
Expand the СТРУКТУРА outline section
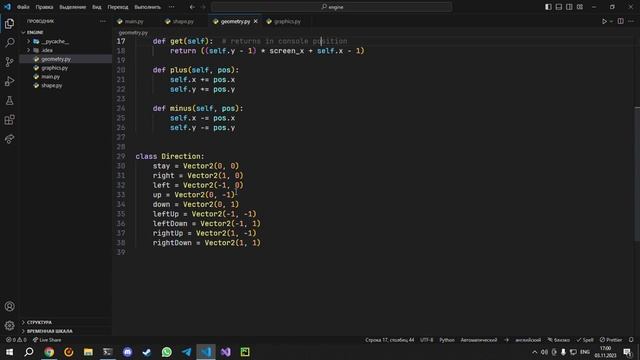[x=39, y=322]
